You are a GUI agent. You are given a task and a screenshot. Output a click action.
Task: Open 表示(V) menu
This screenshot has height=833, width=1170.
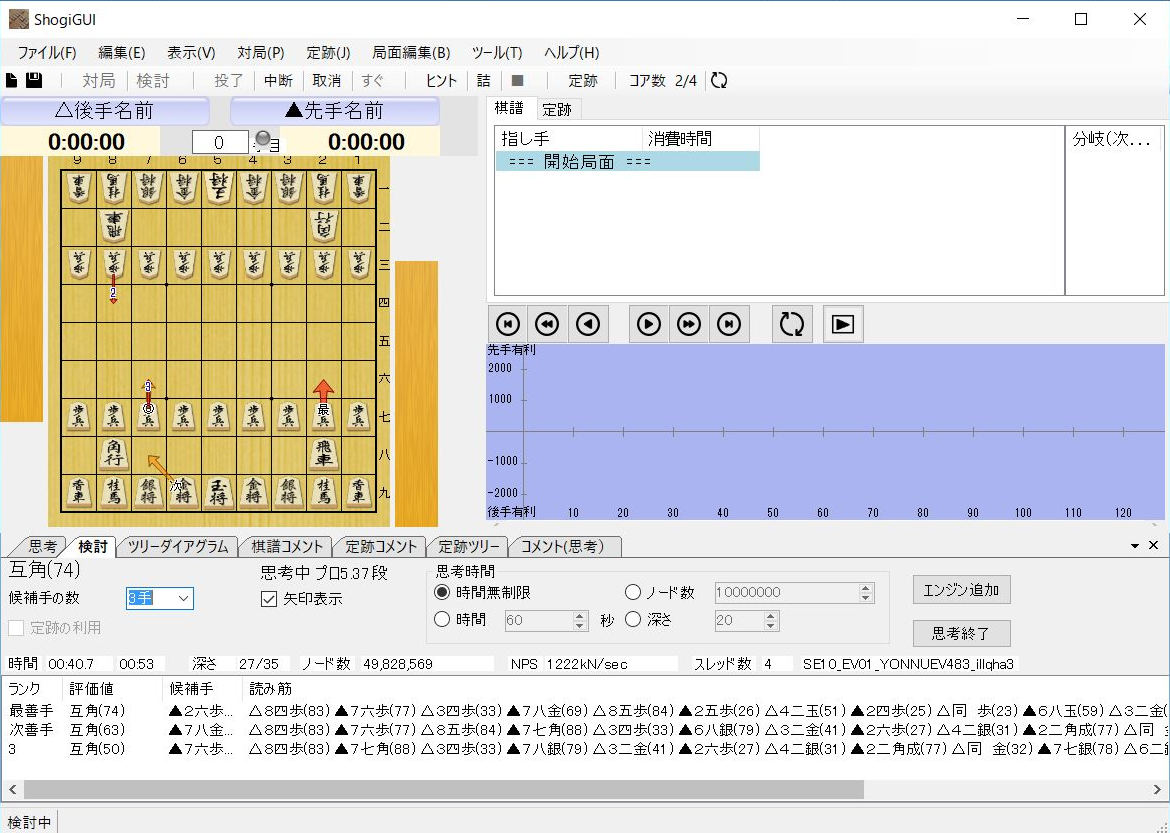(191, 53)
